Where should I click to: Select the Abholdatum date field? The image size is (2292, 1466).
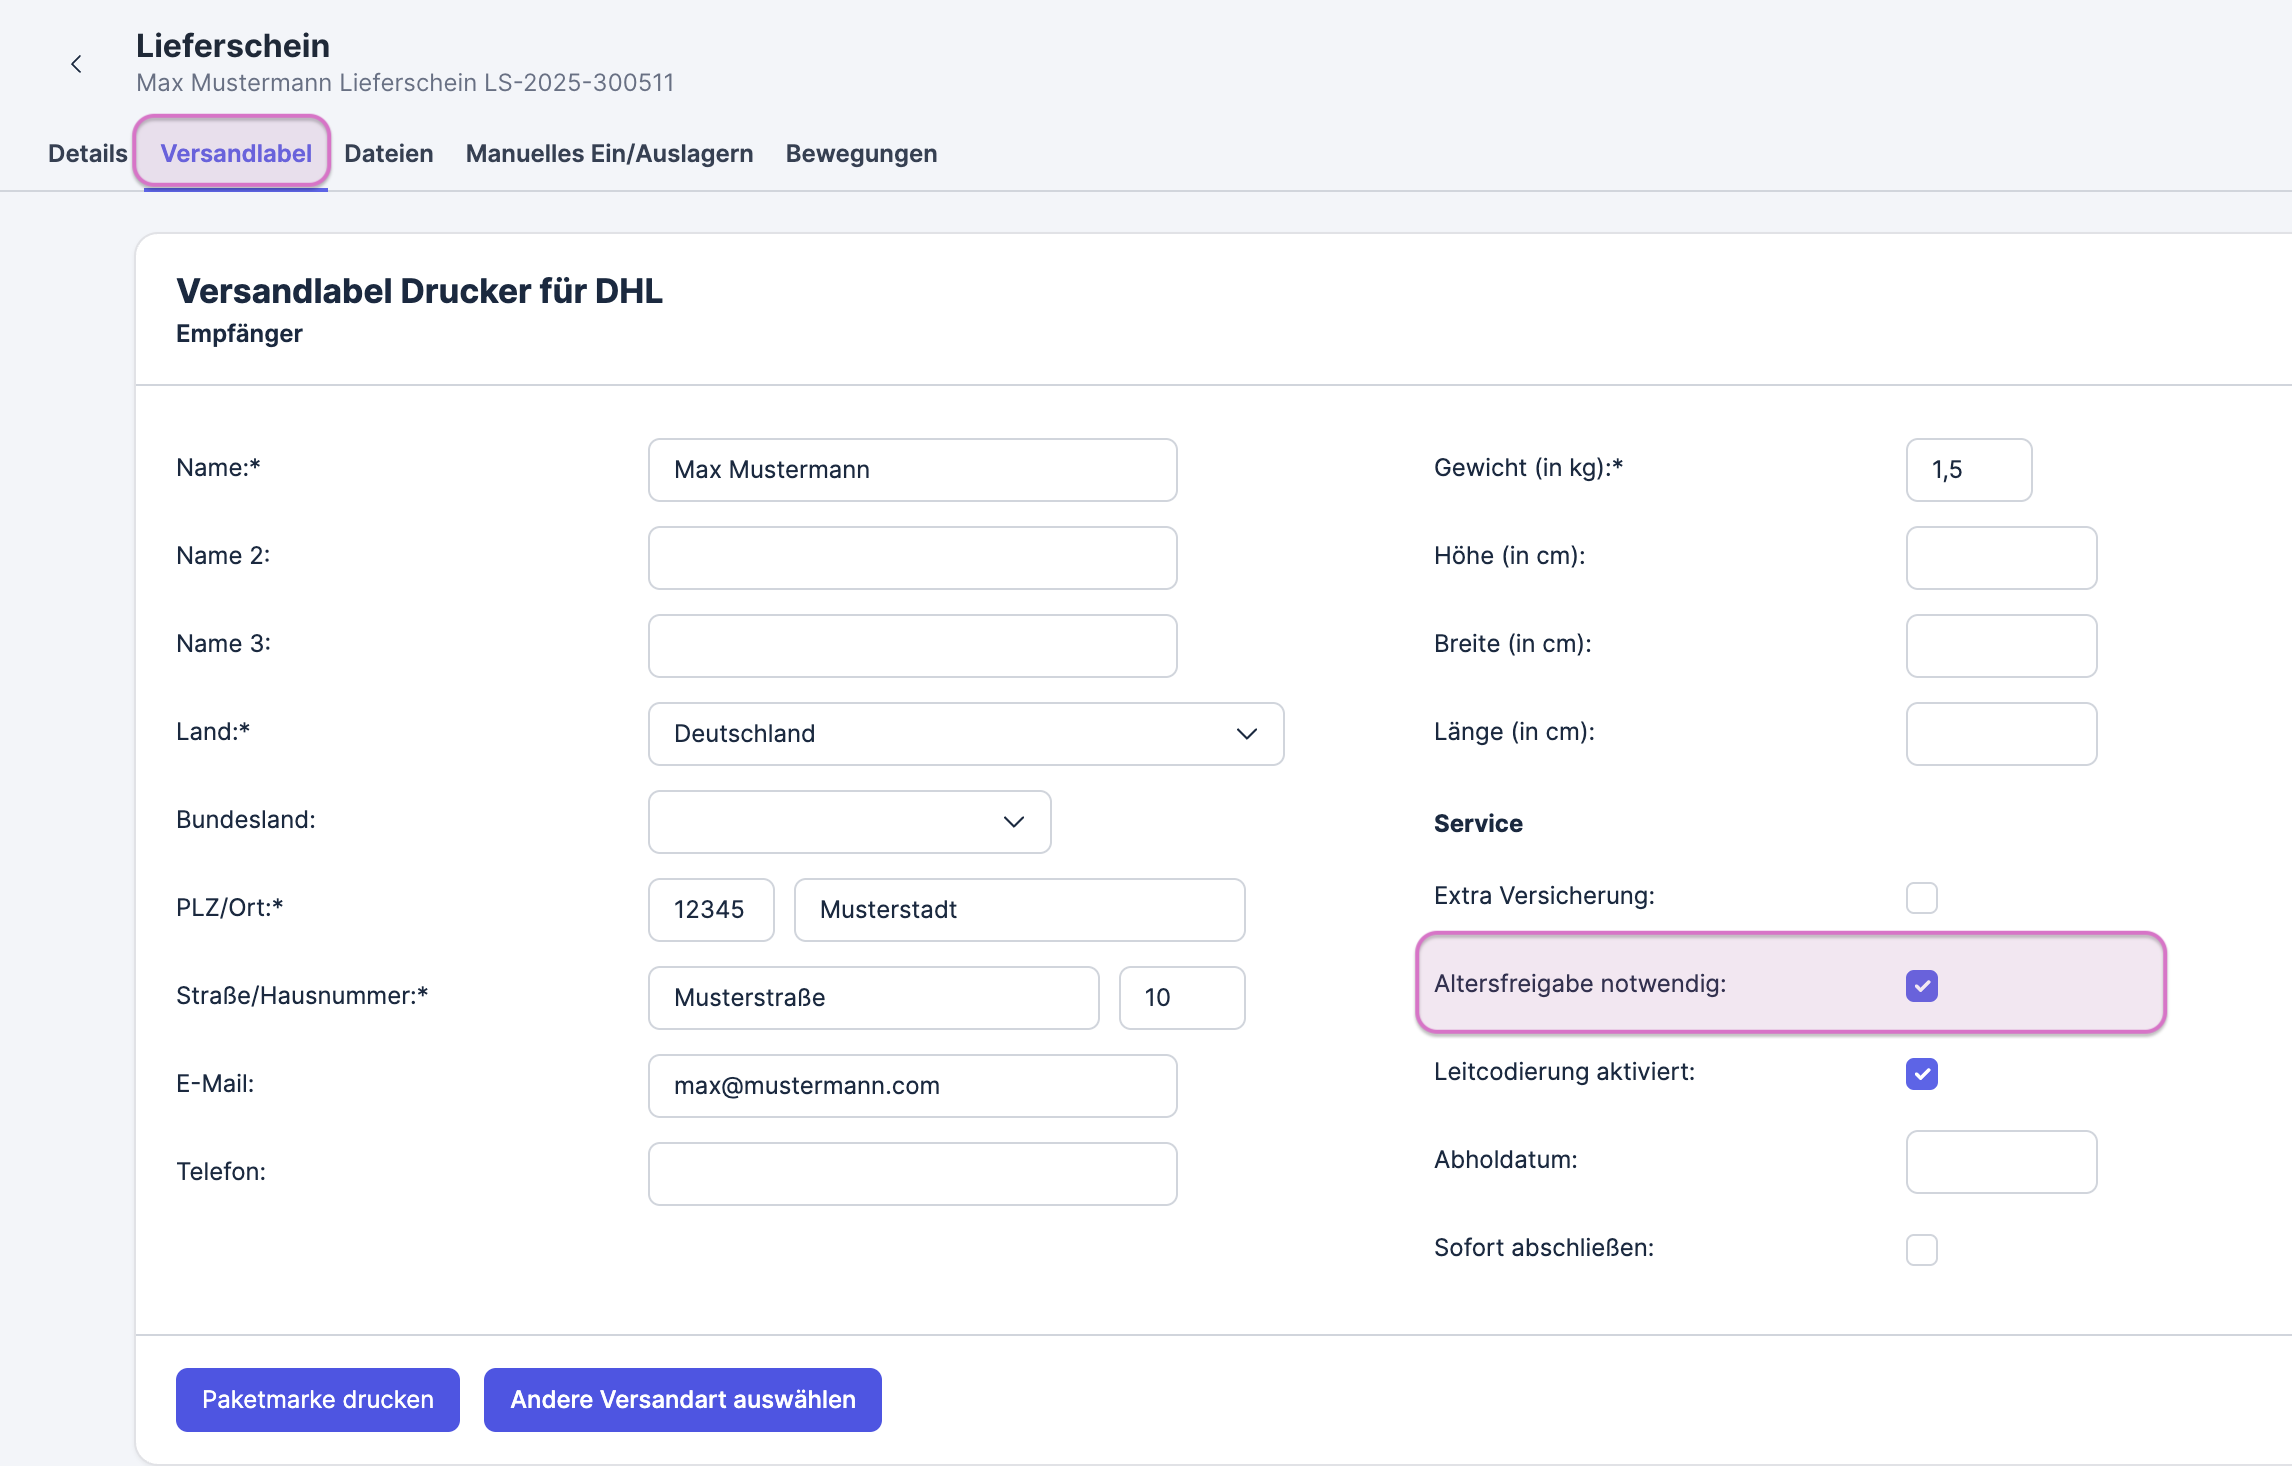click(2000, 1161)
